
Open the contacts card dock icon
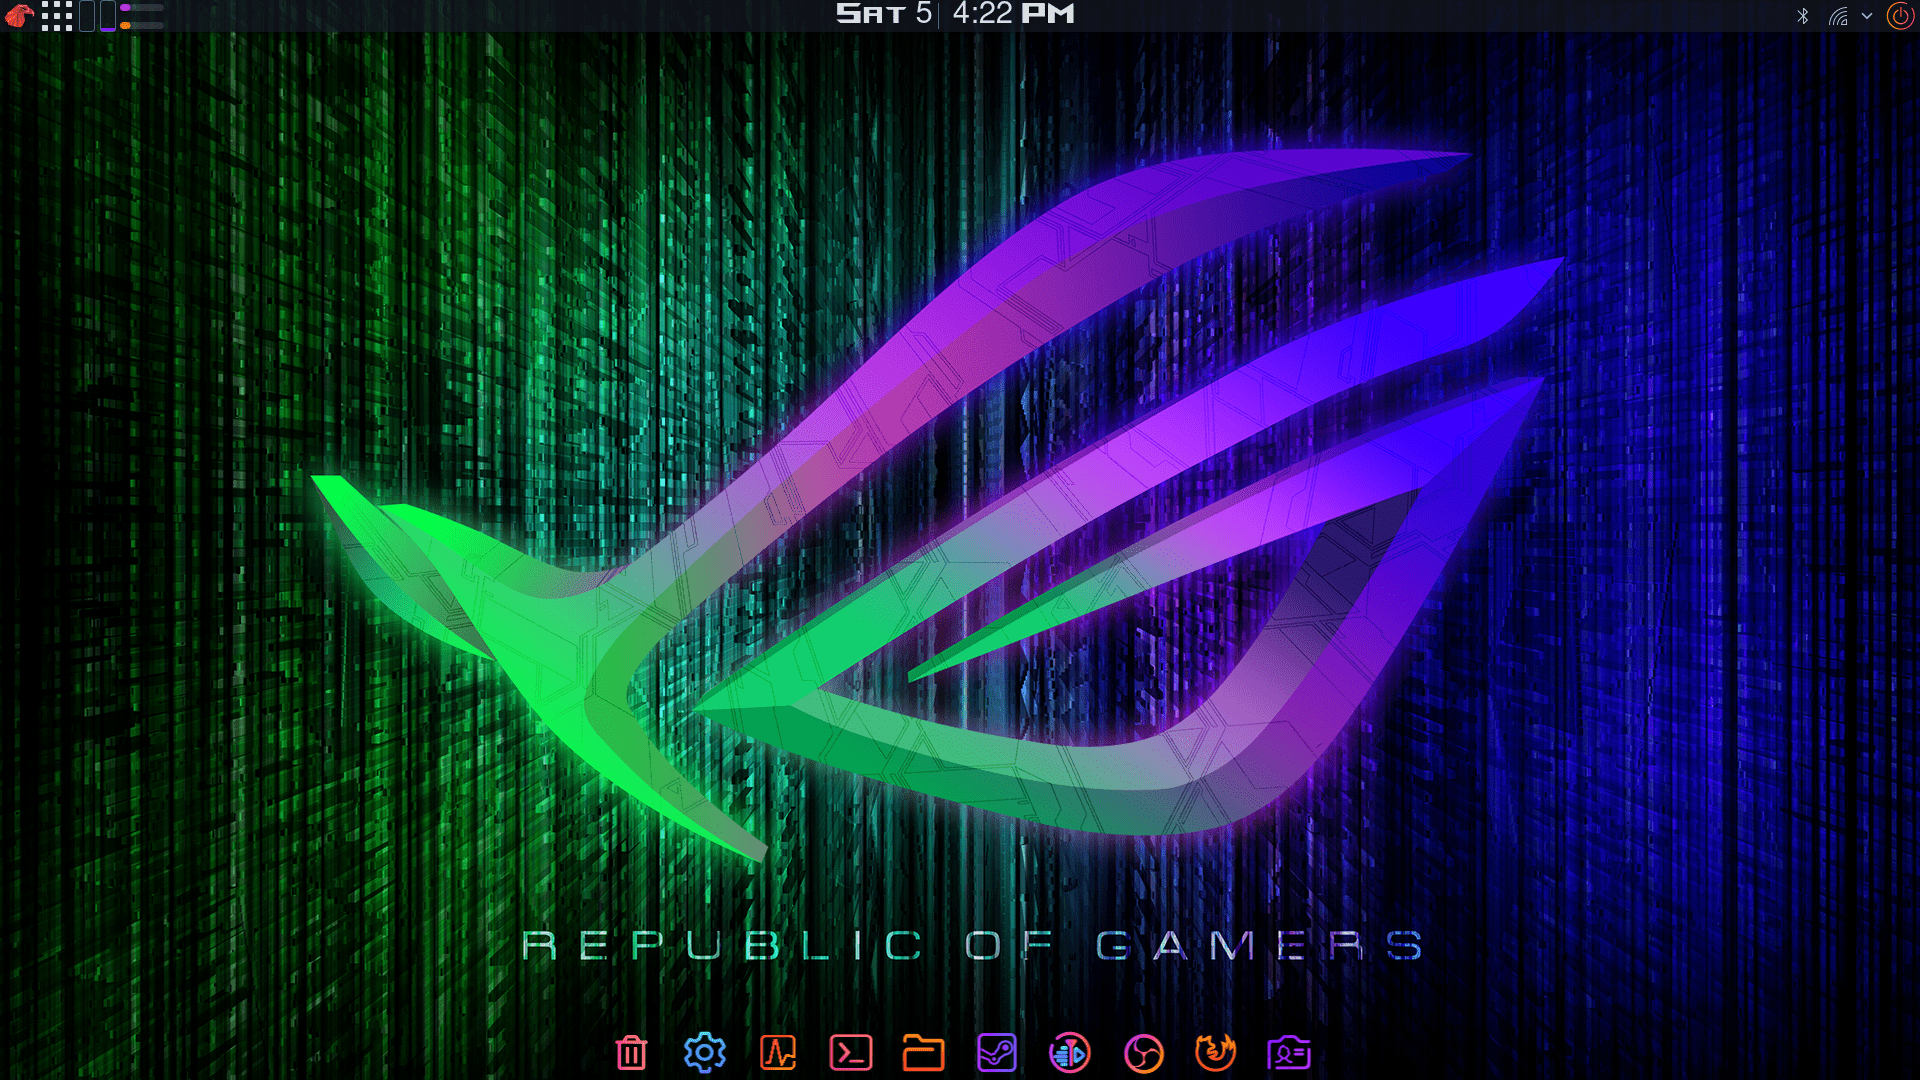click(1289, 1053)
